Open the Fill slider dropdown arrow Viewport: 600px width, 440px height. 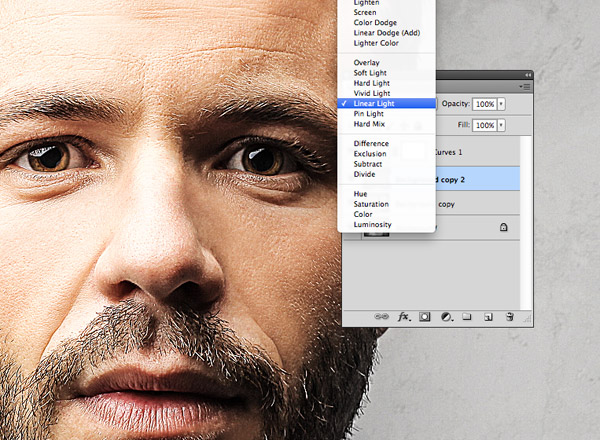coord(501,125)
